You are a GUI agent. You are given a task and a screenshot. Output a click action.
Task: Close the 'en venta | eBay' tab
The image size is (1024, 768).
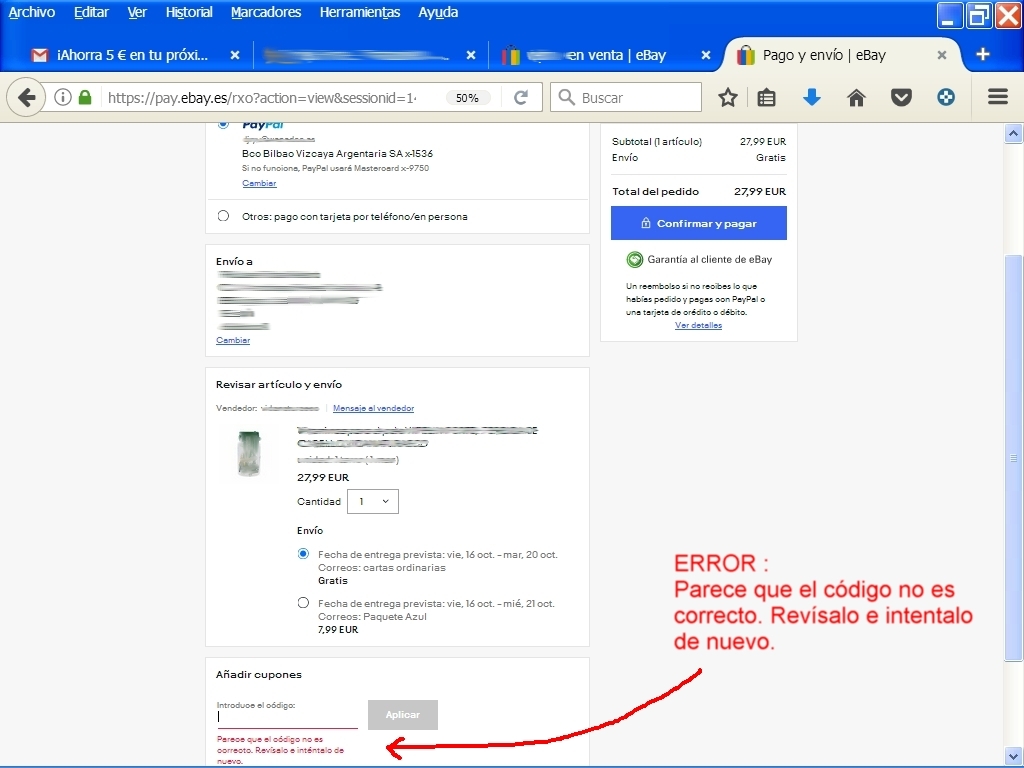tap(706, 56)
